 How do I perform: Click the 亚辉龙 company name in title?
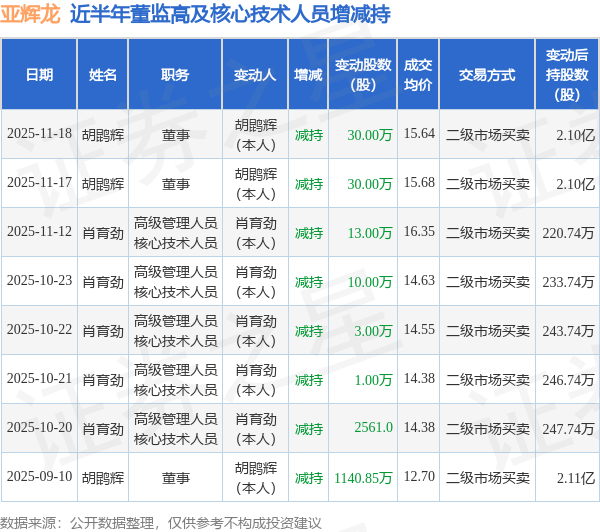tap(32, 14)
